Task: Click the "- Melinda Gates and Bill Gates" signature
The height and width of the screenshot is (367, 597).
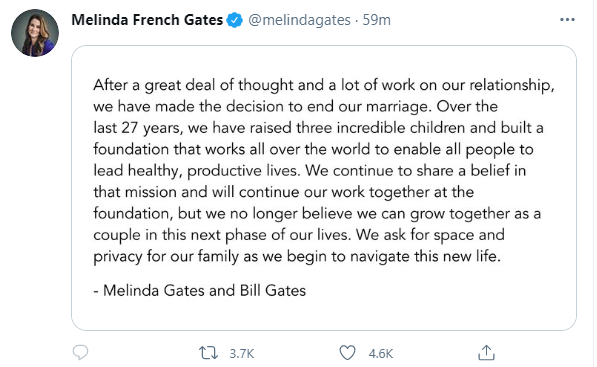Action: [x=200, y=290]
